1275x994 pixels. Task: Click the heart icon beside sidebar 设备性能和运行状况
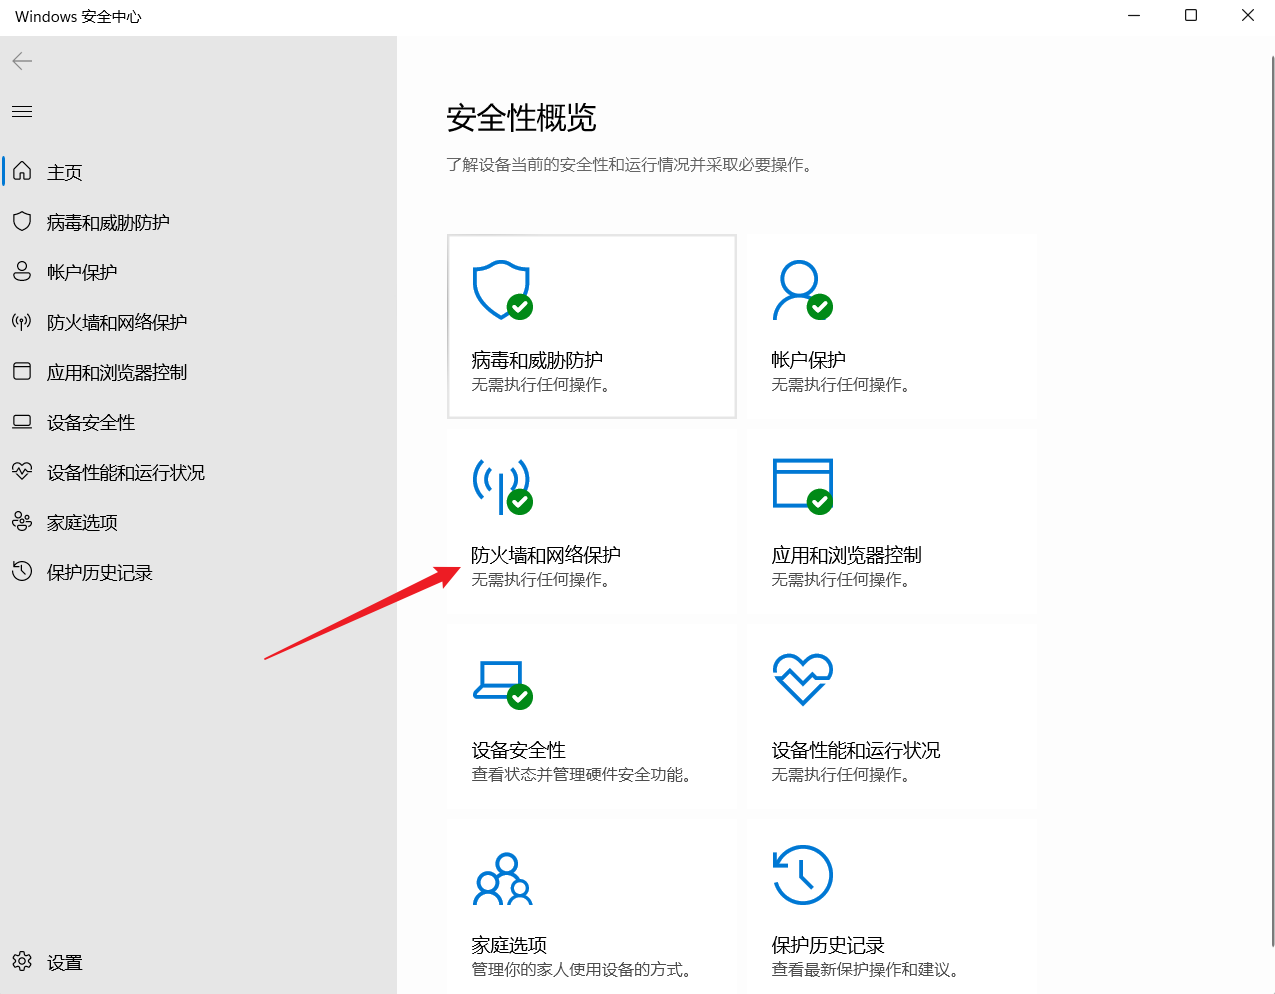click(x=22, y=471)
